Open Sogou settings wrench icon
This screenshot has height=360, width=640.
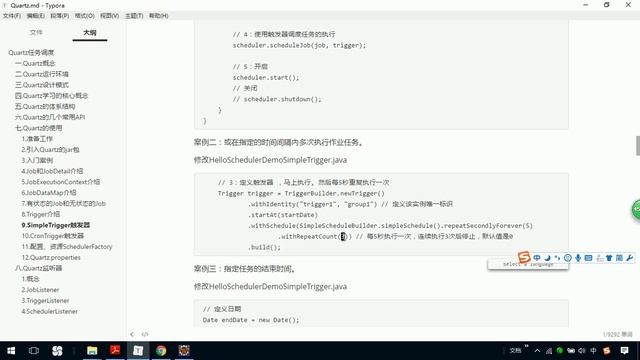click(x=629, y=258)
